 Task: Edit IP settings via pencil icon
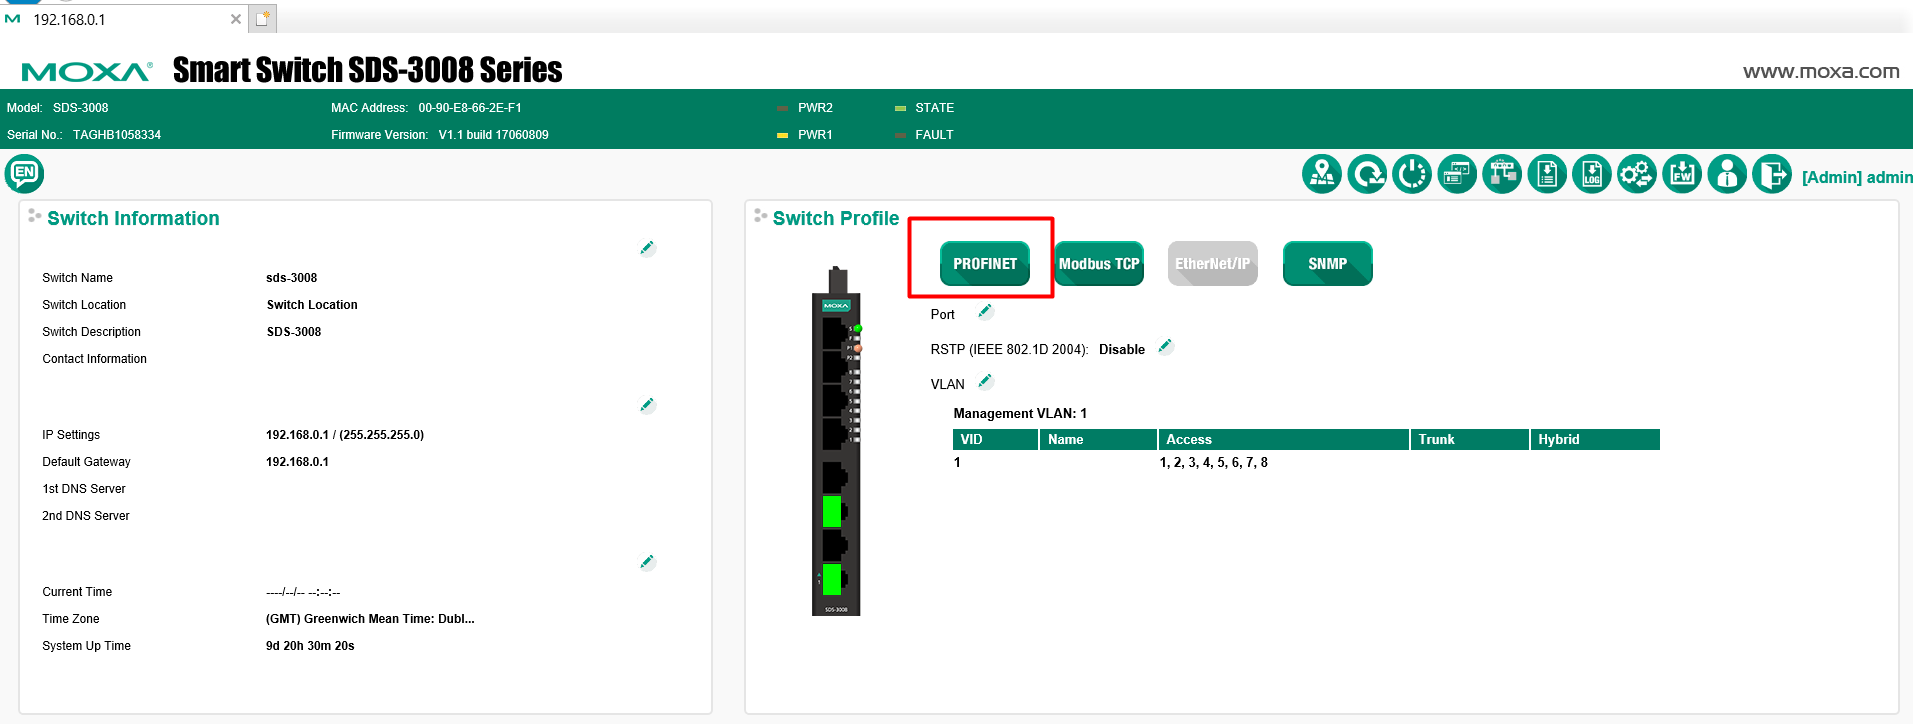pyautogui.click(x=647, y=405)
